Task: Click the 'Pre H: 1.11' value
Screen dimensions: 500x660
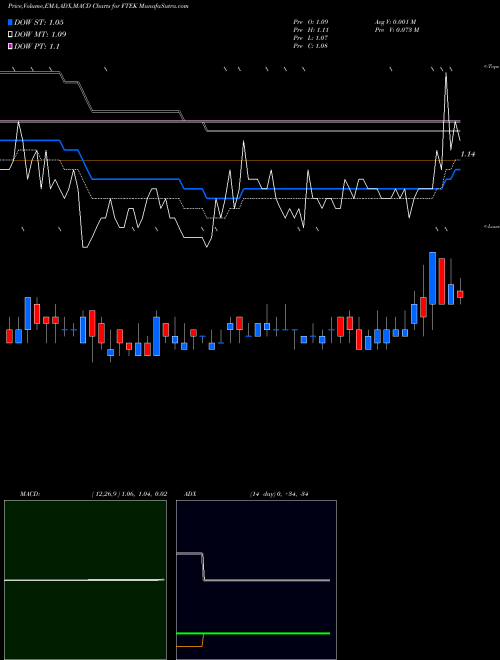Action: 311,30
